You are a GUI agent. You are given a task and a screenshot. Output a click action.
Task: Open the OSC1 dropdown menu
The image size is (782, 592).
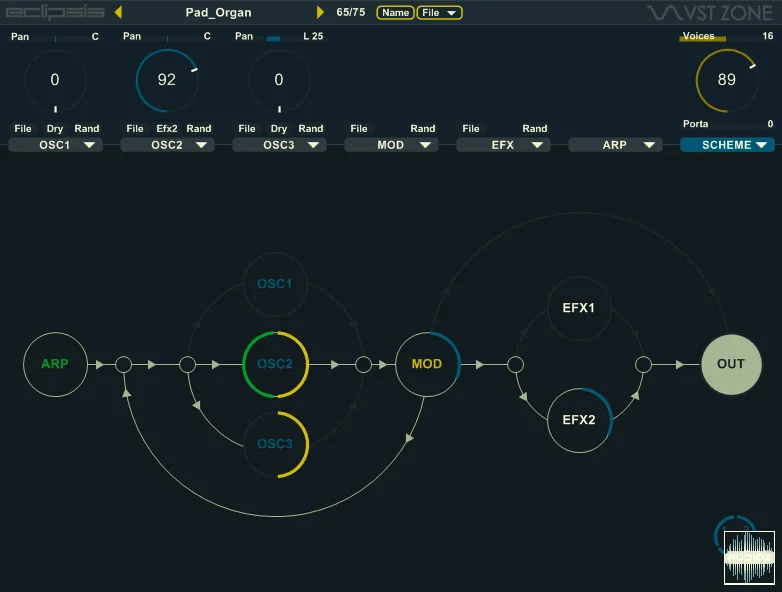[x=55, y=145]
